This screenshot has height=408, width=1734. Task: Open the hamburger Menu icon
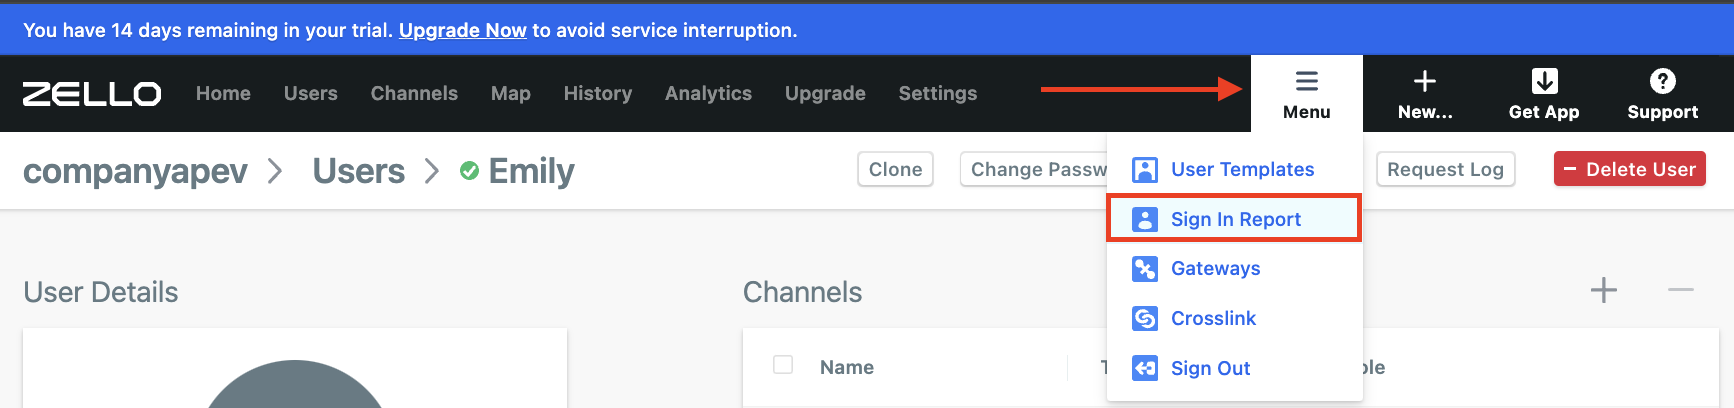(x=1306, y=81)
